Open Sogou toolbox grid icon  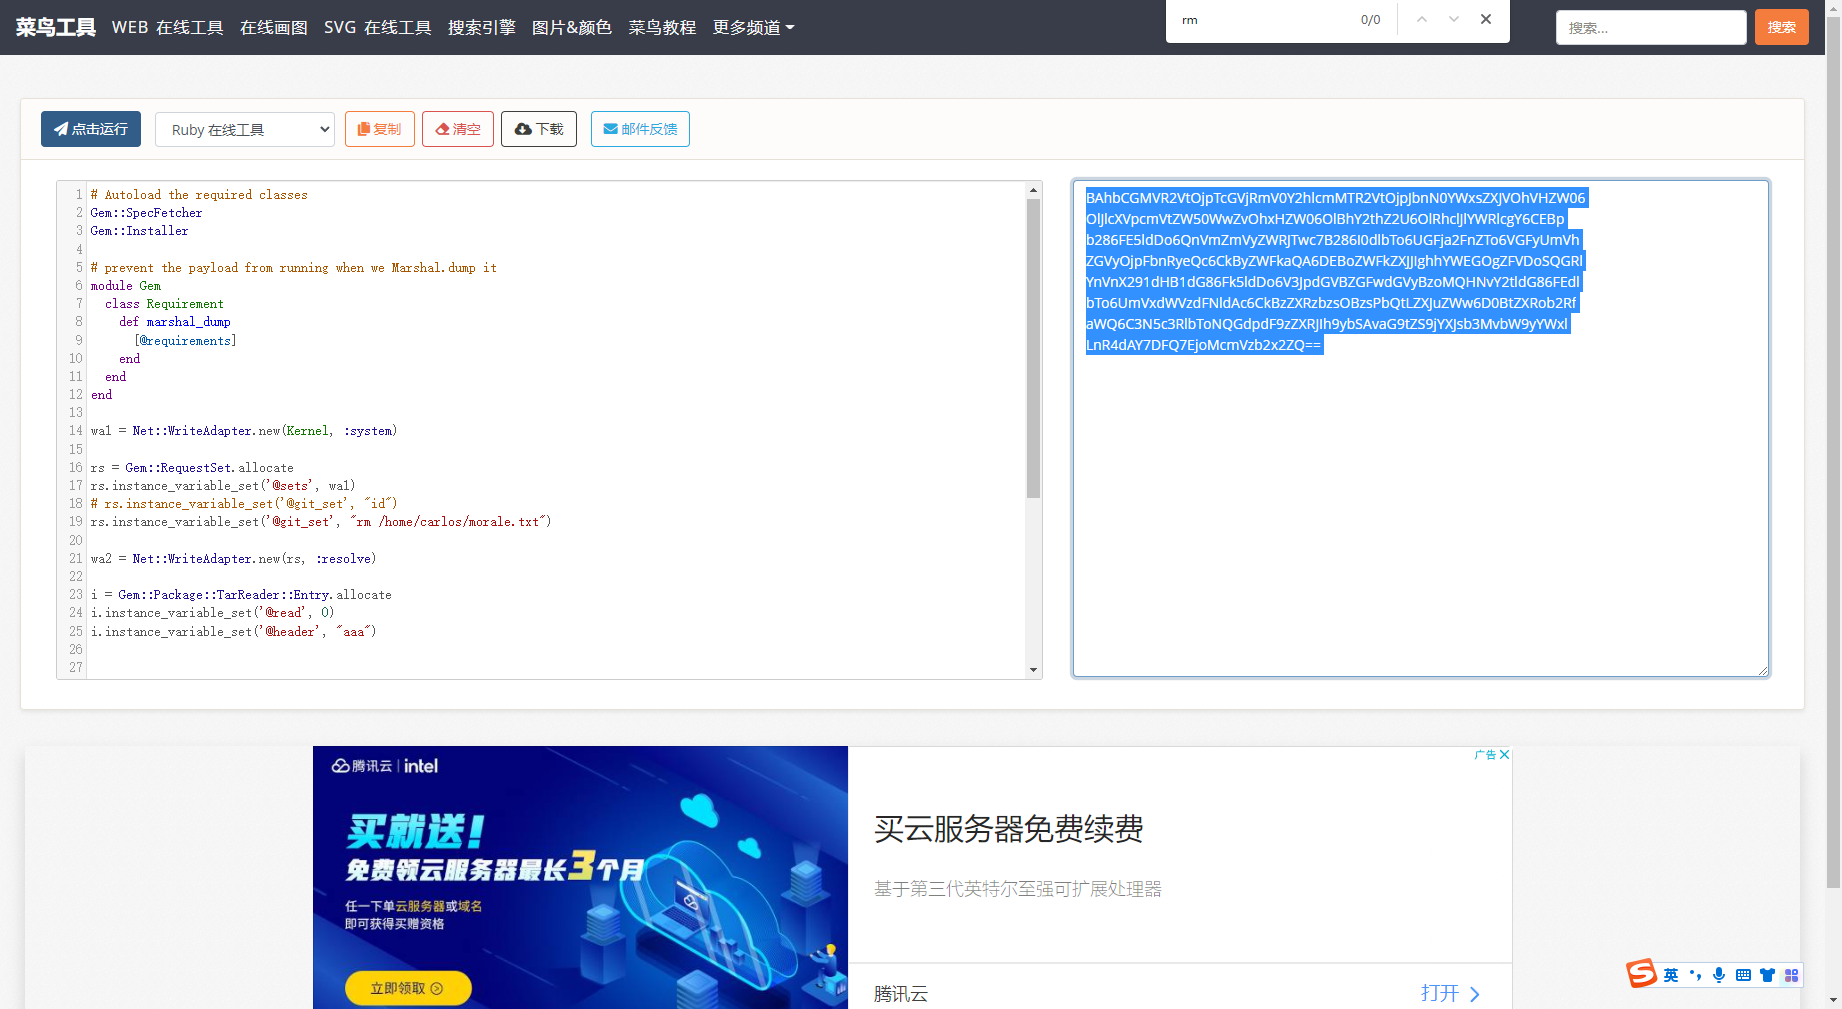[x=1791, y=975]
